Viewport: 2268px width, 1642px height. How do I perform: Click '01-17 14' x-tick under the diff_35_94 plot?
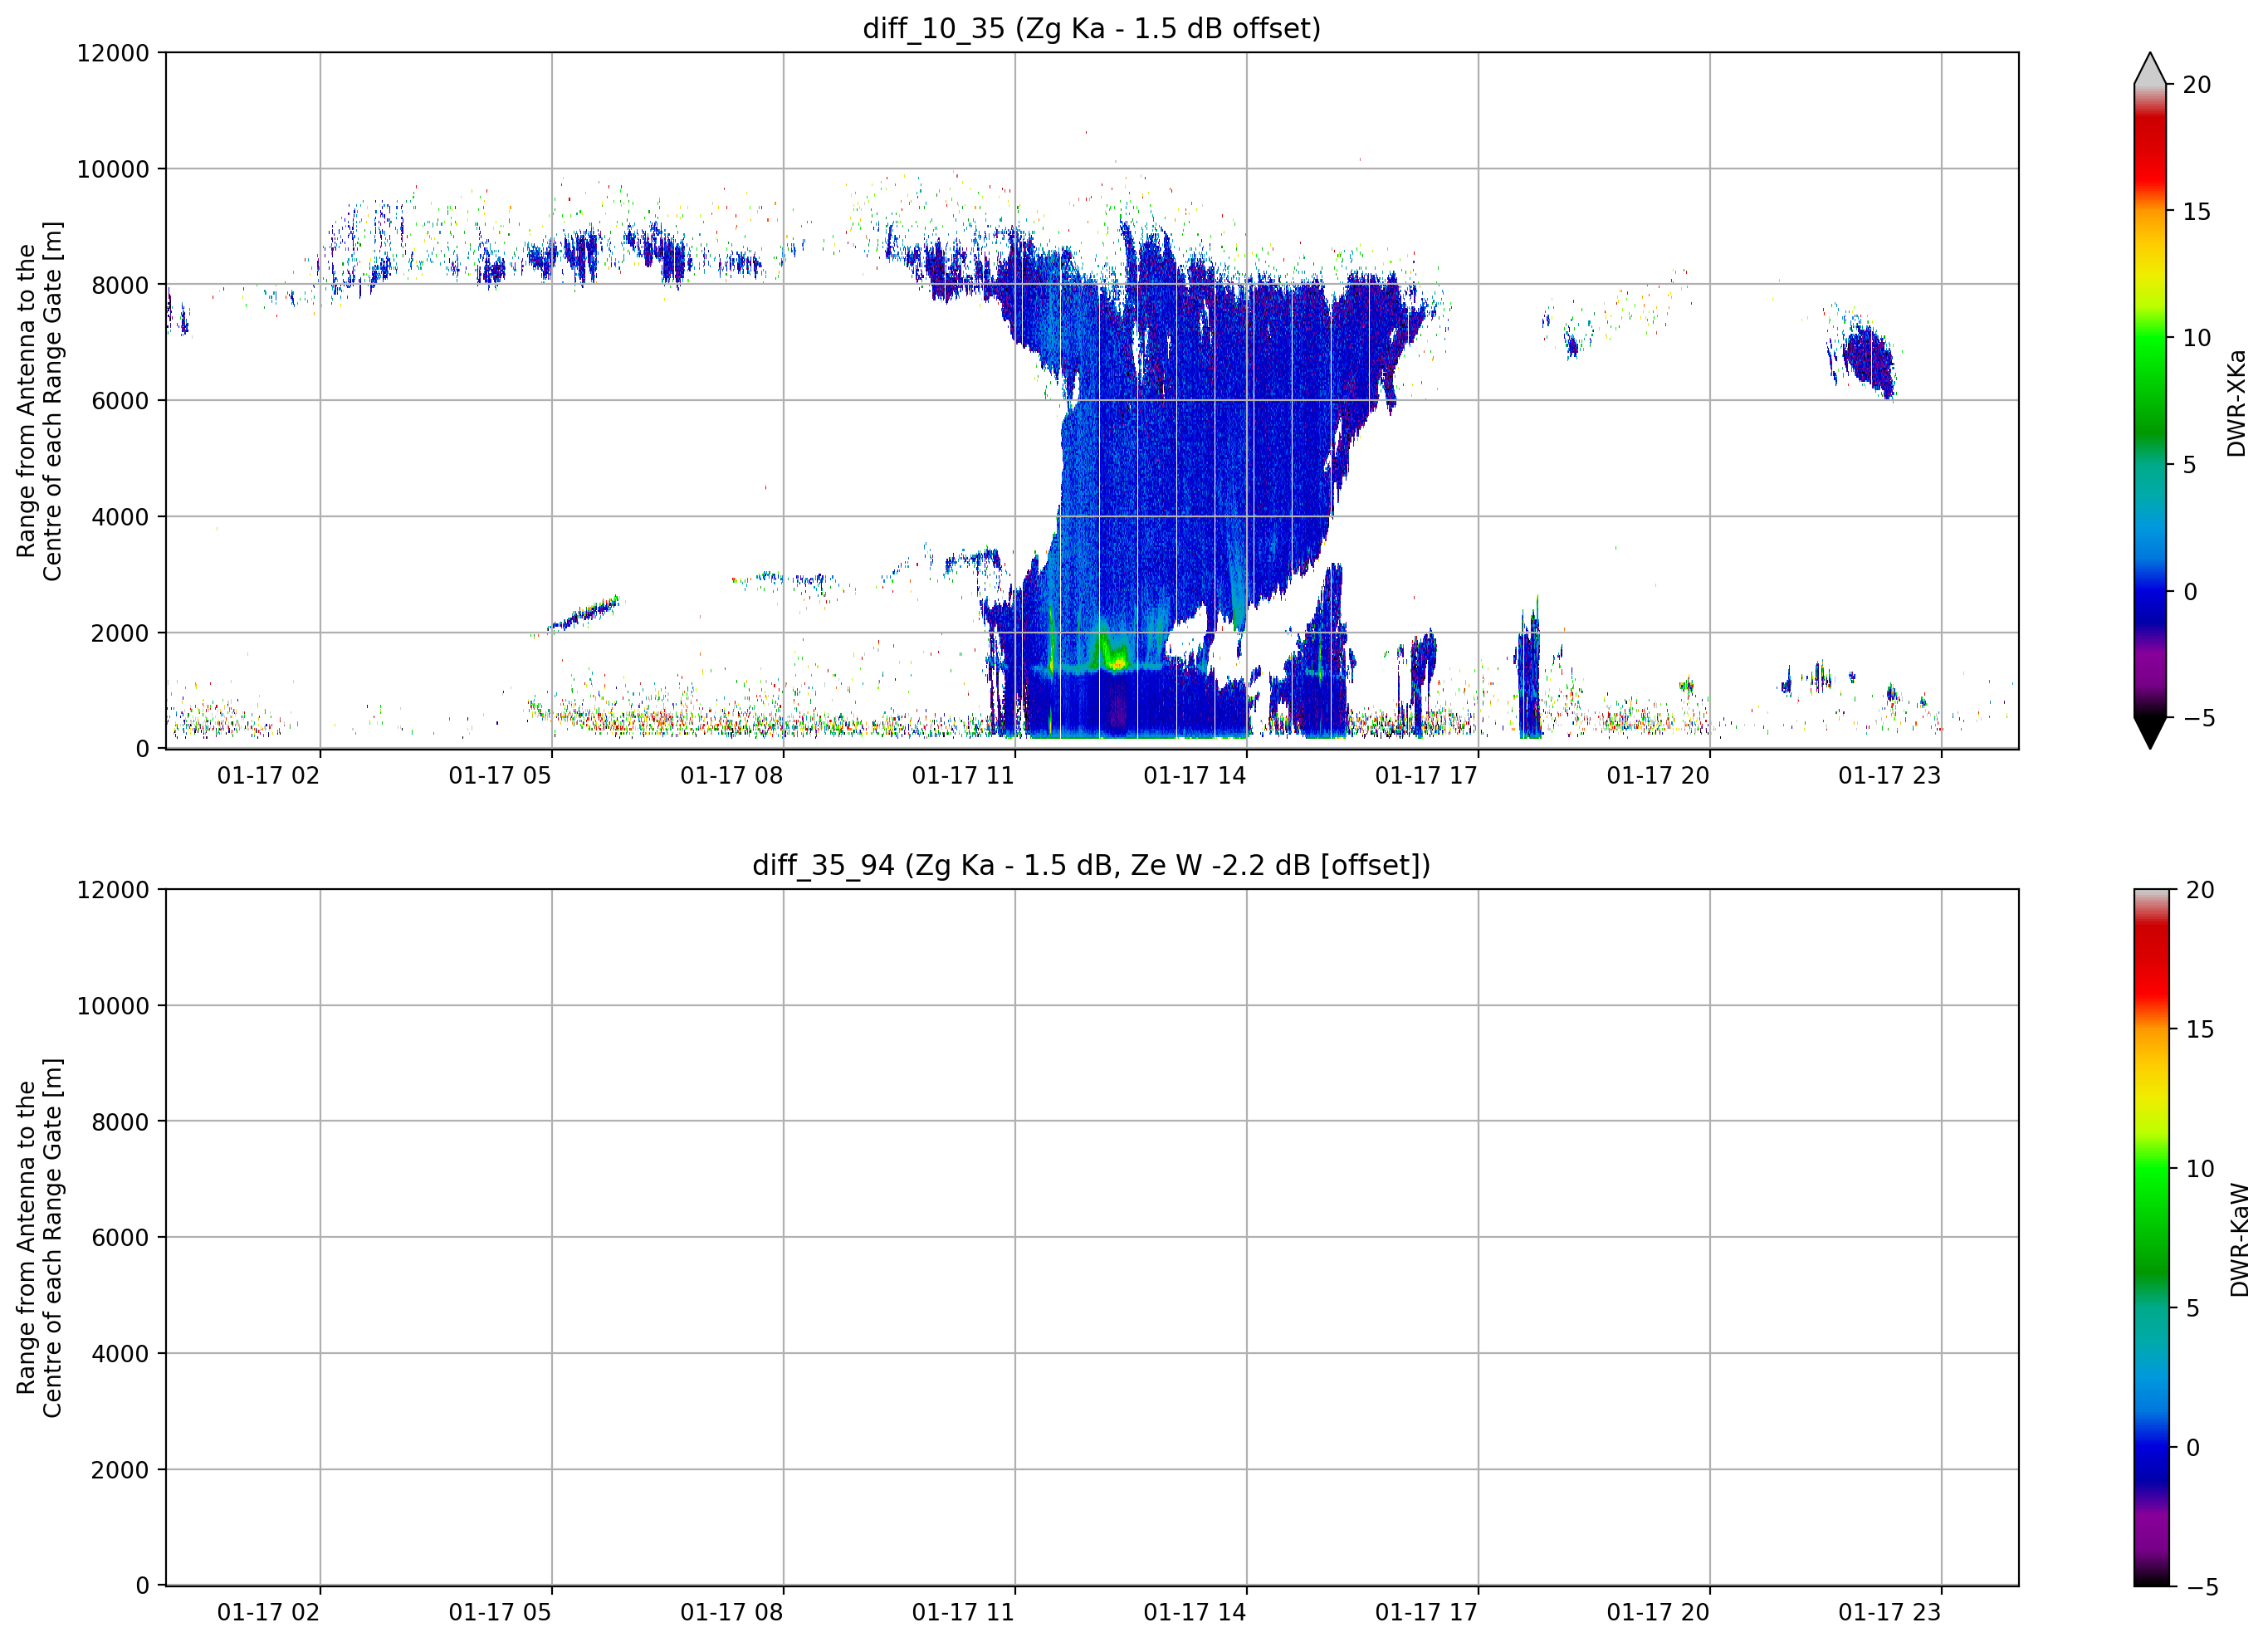click(1195, 1613)
